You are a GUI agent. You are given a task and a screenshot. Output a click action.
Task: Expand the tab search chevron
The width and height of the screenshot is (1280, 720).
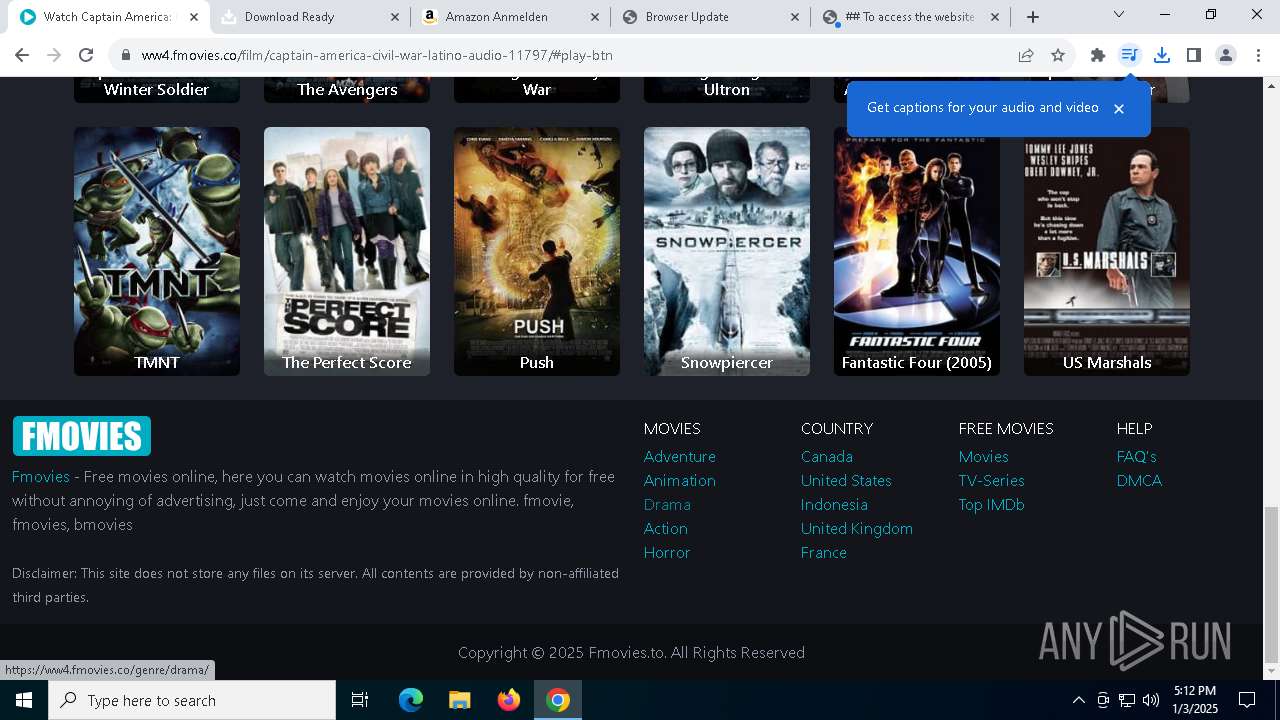coord(1119,14)
